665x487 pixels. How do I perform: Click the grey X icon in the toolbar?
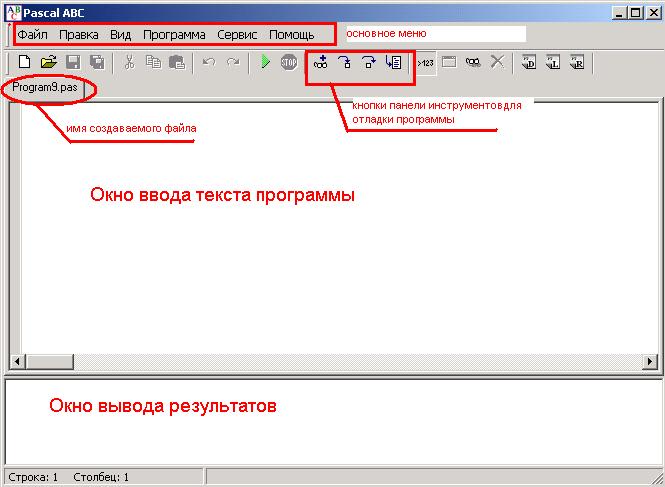pos(497,62)
